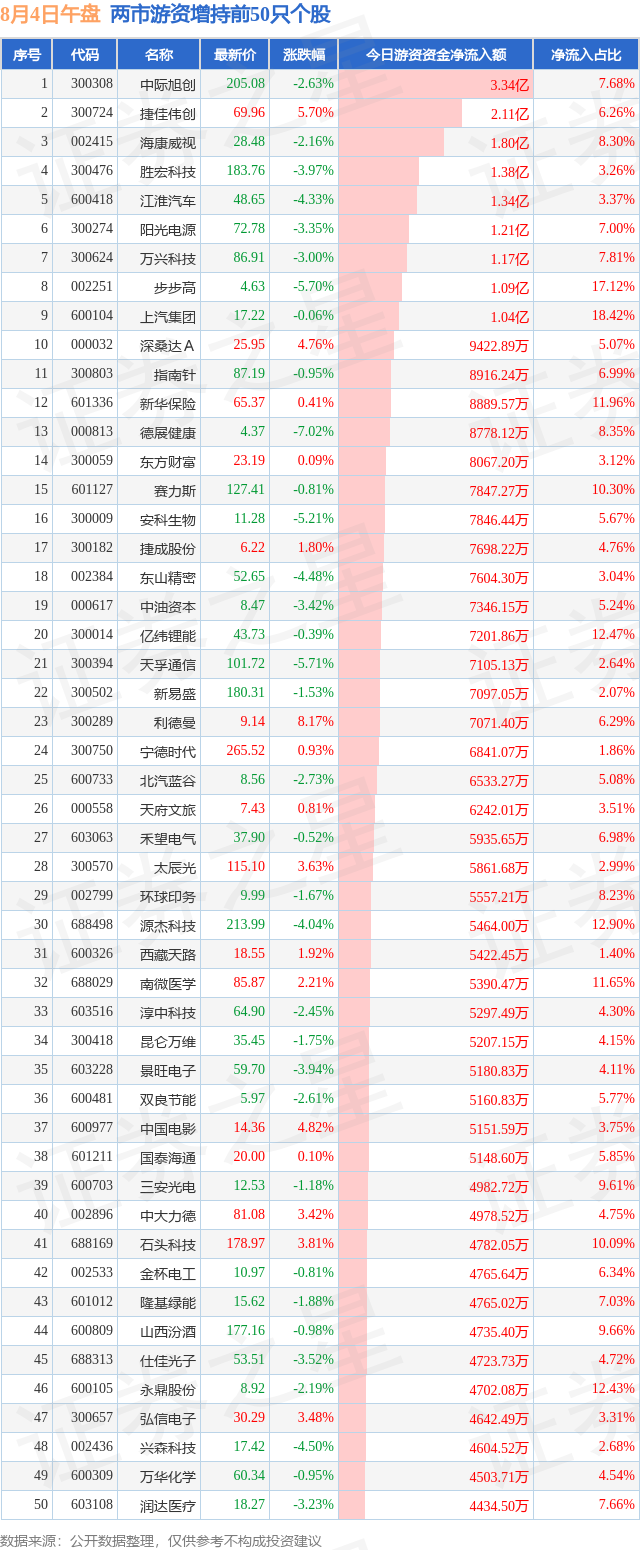Click the 代码 column header
Screen dimensions: 640x1550
pyautogui.click(x=85, y=55)
